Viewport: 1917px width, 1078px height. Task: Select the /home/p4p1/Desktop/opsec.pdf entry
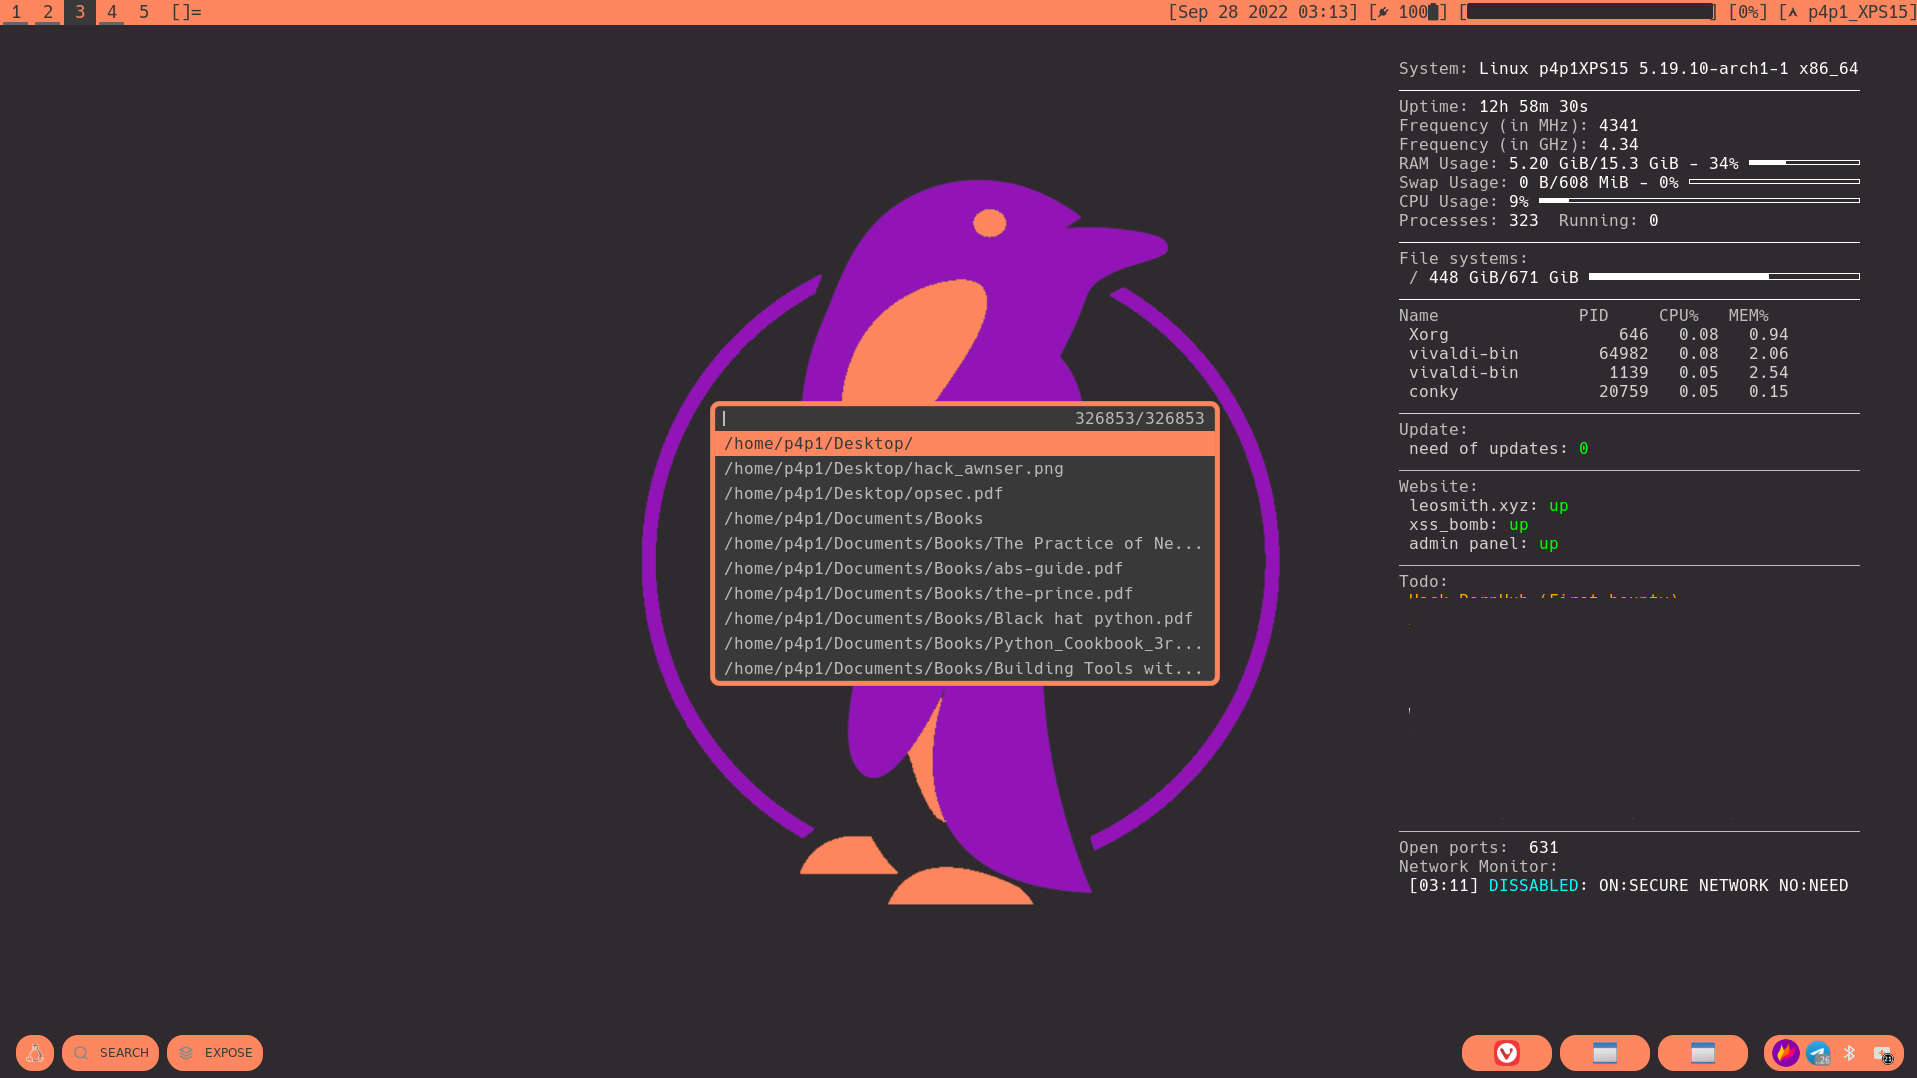pos(863,494)
